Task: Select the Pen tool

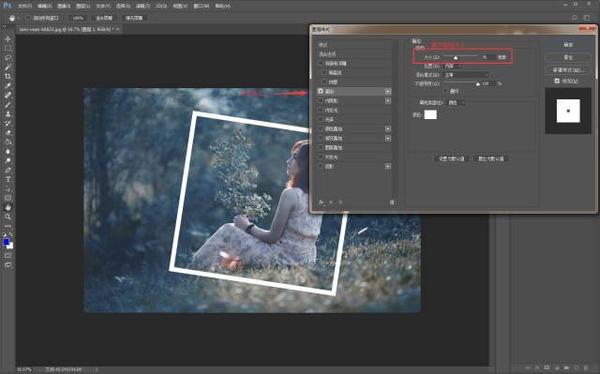Action: (x=8, y=170)
